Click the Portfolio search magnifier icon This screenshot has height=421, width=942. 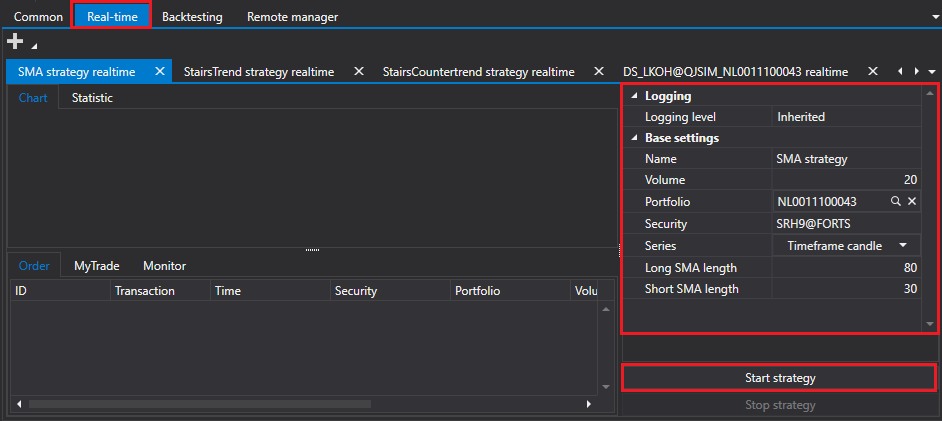895,201
